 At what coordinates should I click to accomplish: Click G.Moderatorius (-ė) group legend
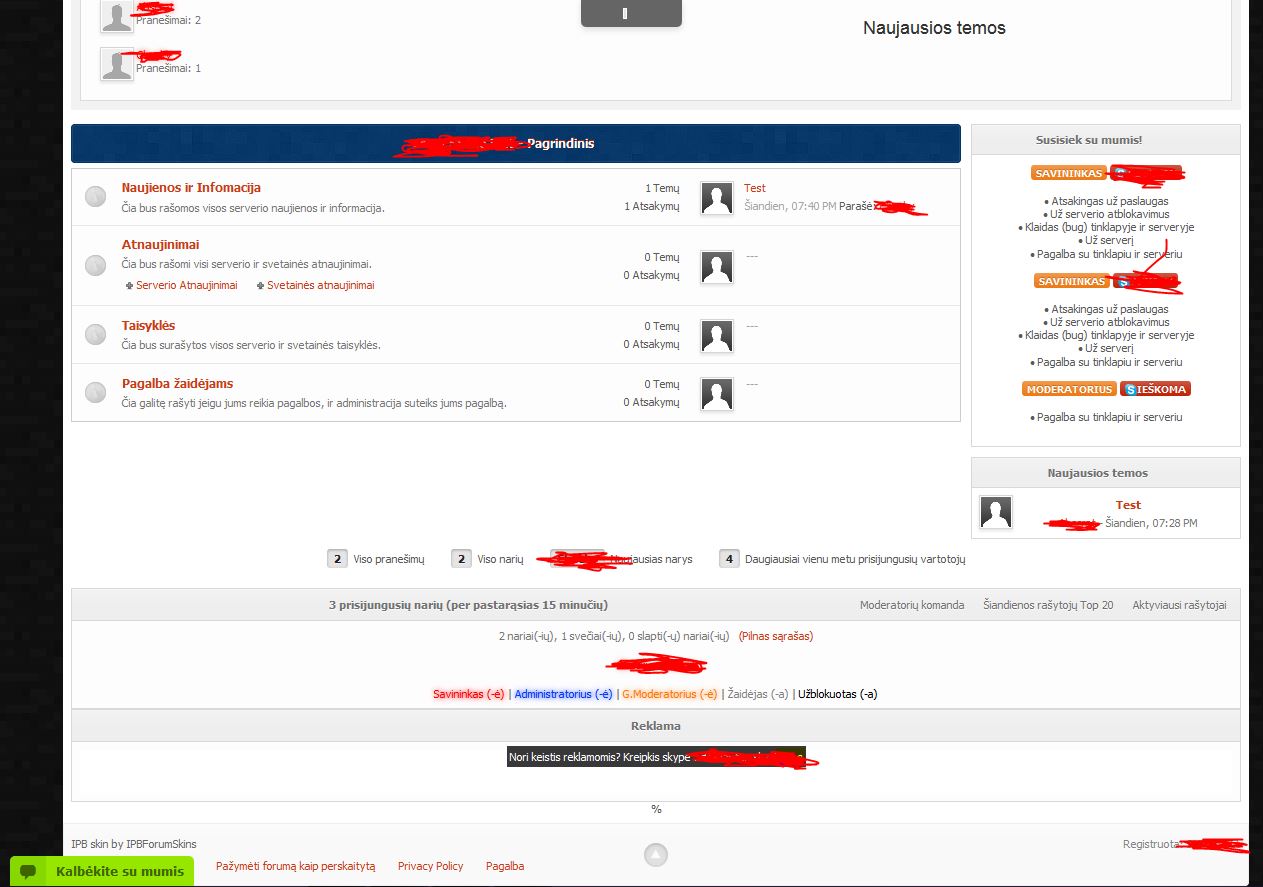[x=670, y=694]
